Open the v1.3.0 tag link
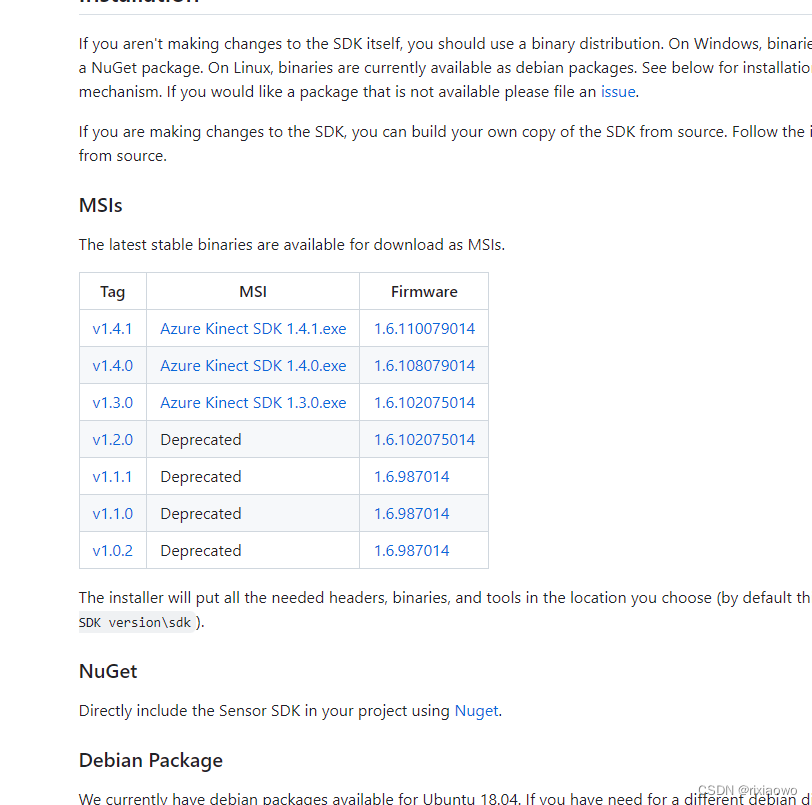Screen dimensions: 812x805 coord(112,402)
